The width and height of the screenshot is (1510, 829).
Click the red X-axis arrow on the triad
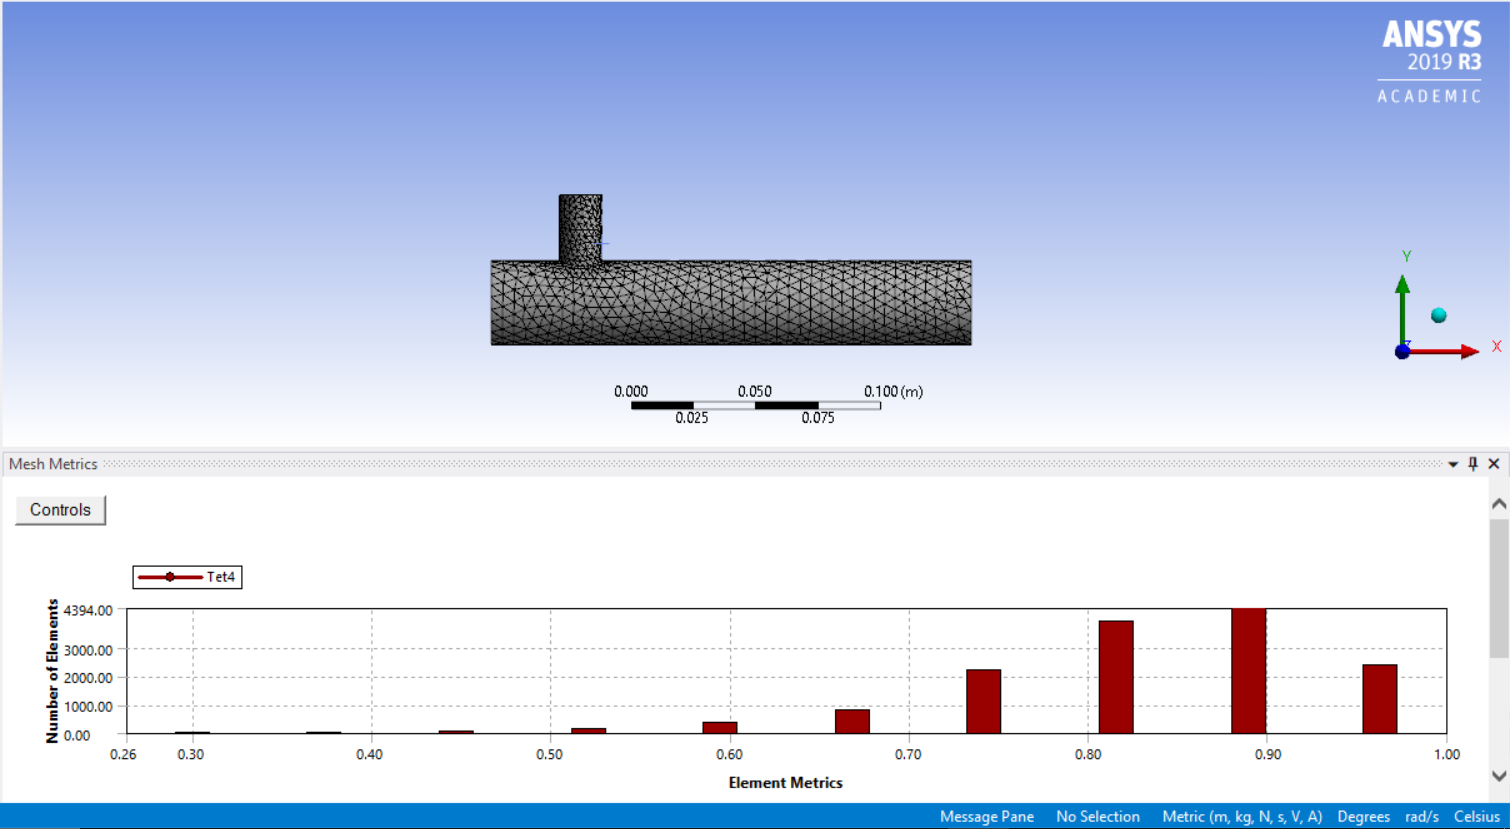[1468, 349]
